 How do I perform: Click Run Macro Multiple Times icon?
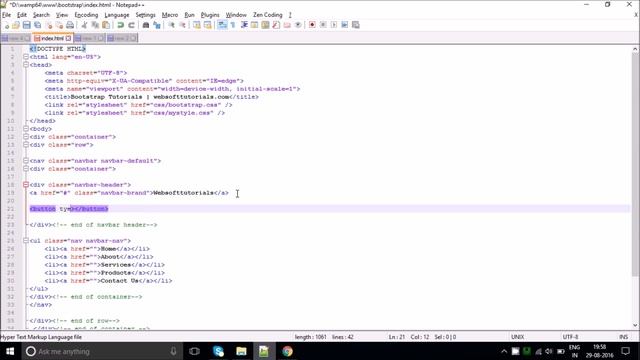coord(344,25)
